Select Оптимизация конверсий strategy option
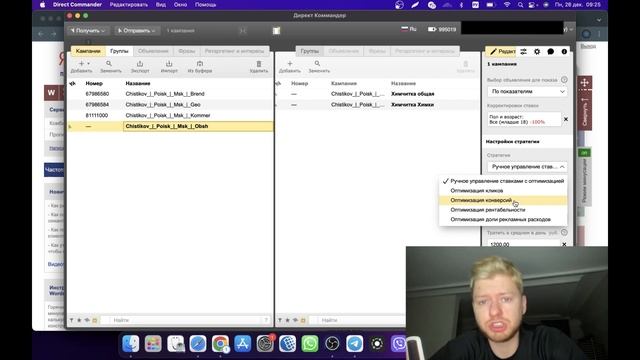Screen dimensions: 640x360 click(503, 200)
